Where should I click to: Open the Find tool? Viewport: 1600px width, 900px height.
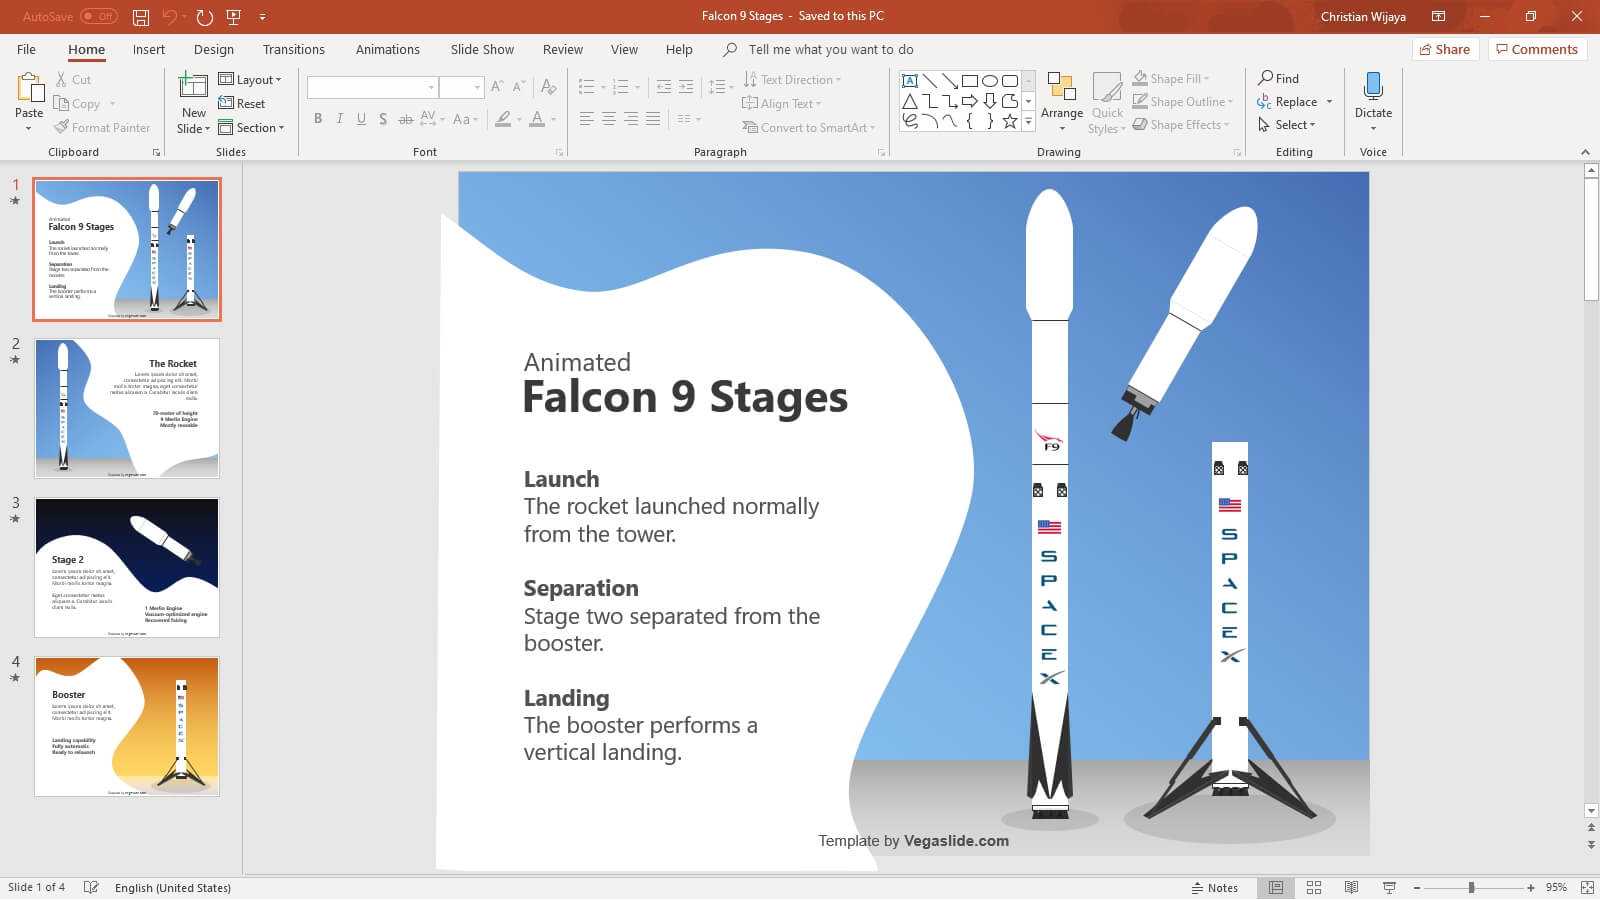click(x=1279, y=78)
